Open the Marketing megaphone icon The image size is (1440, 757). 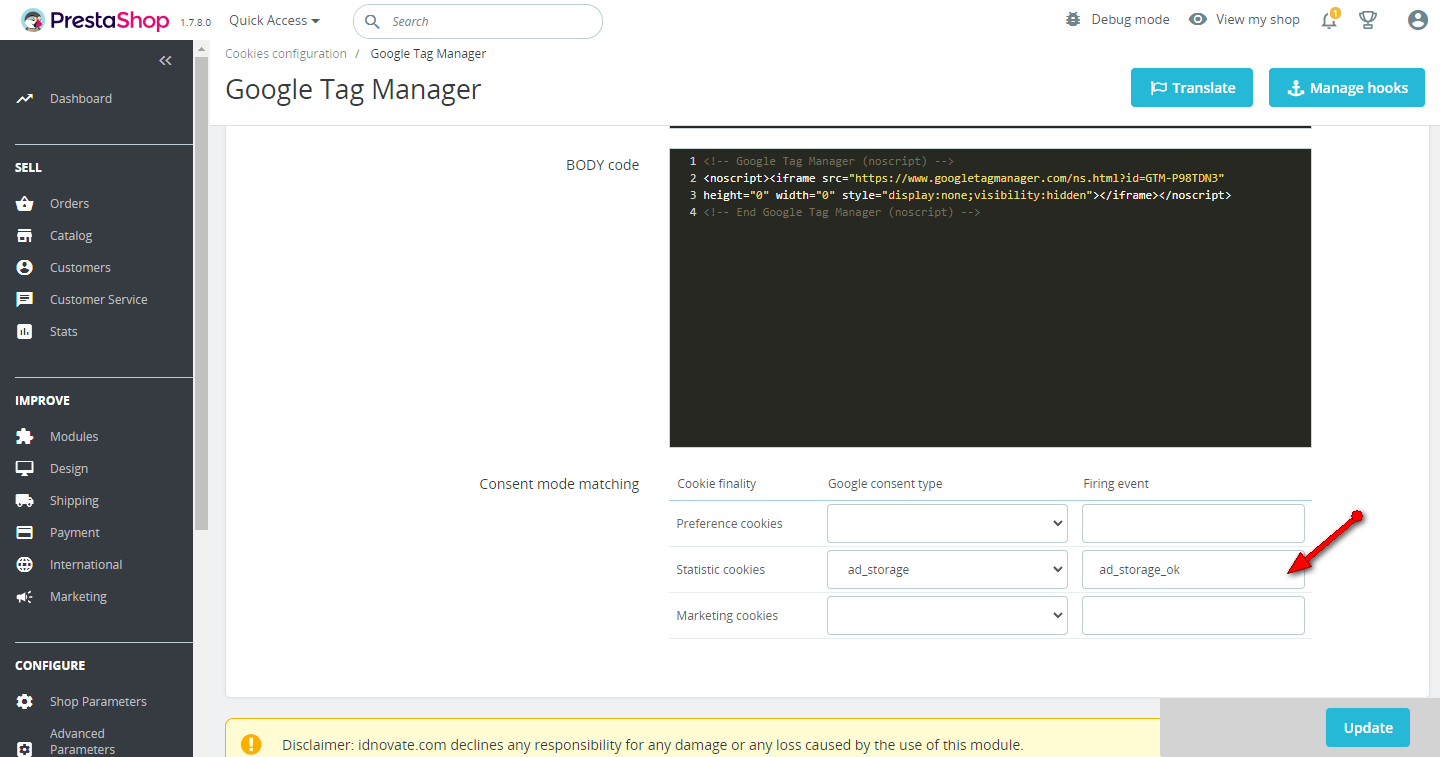click(x=25, y=597)
